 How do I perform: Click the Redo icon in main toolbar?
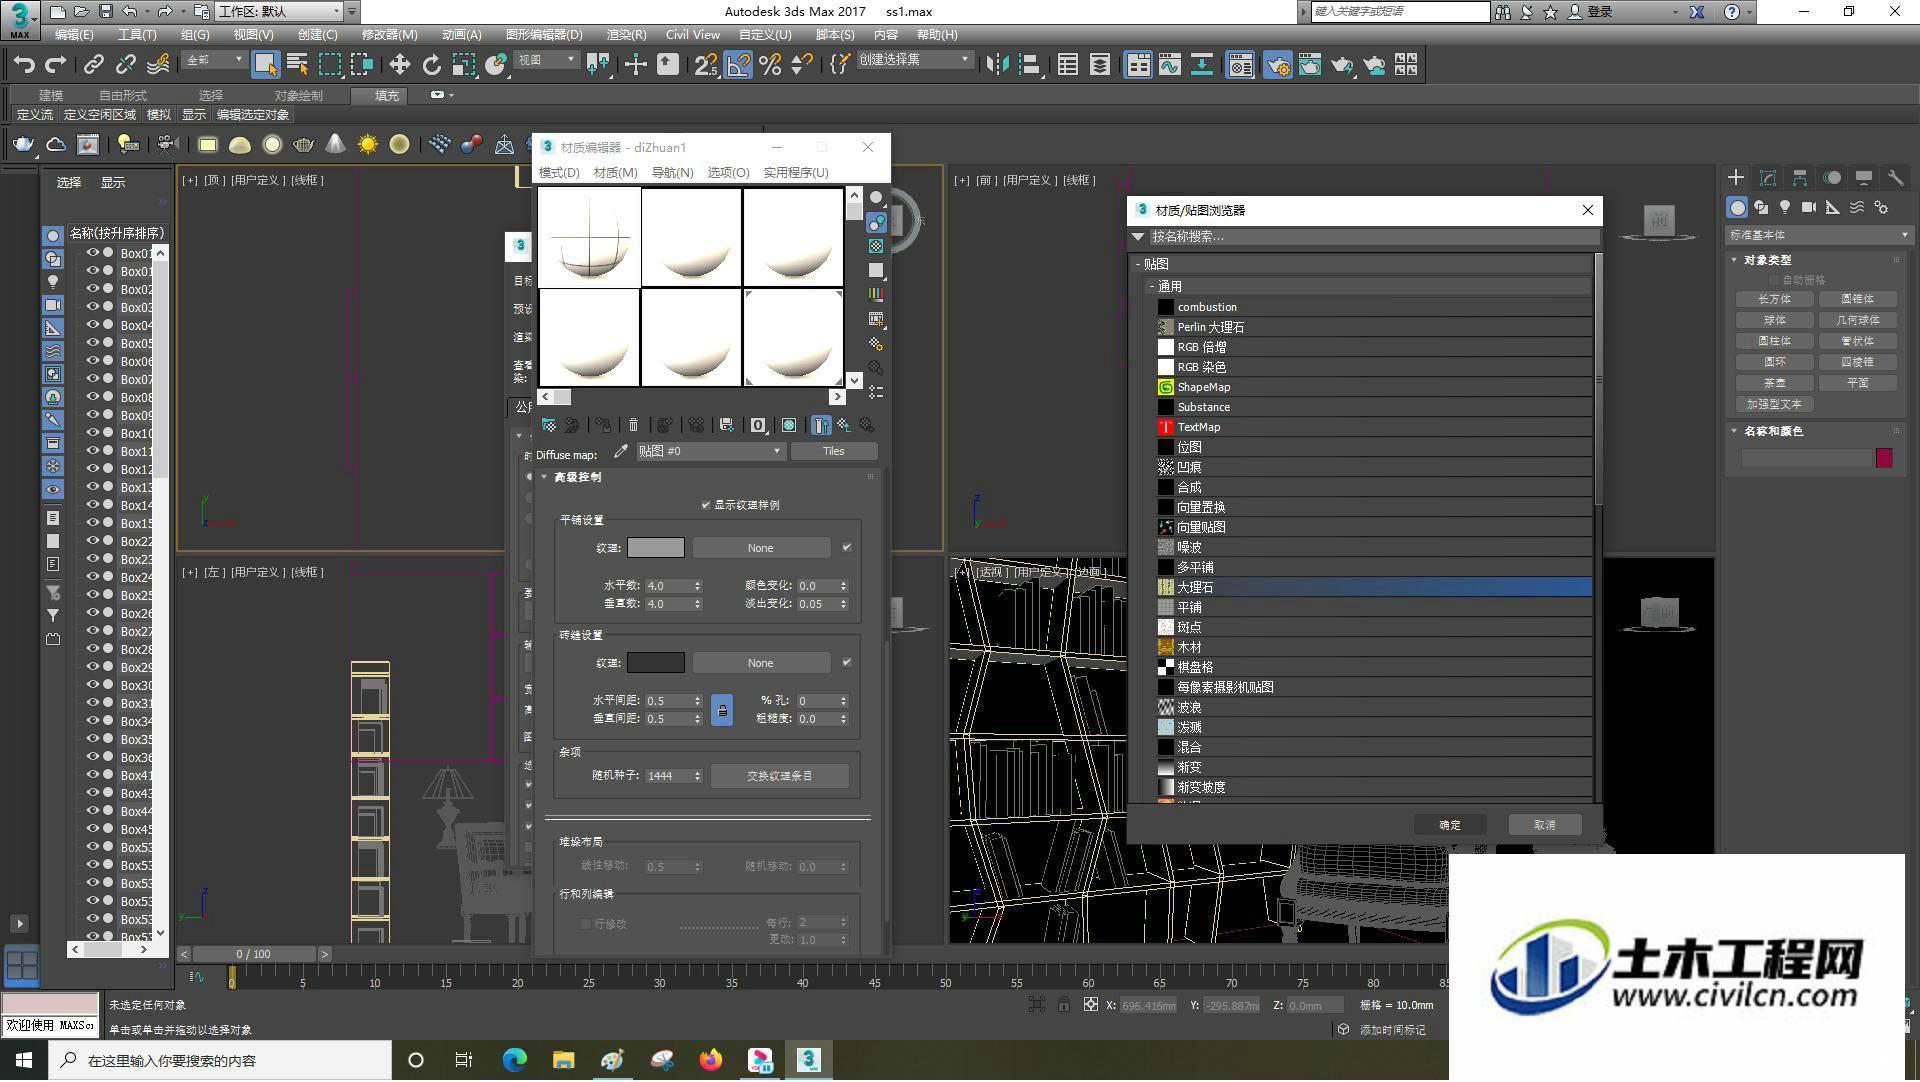(x=56, y=65)
